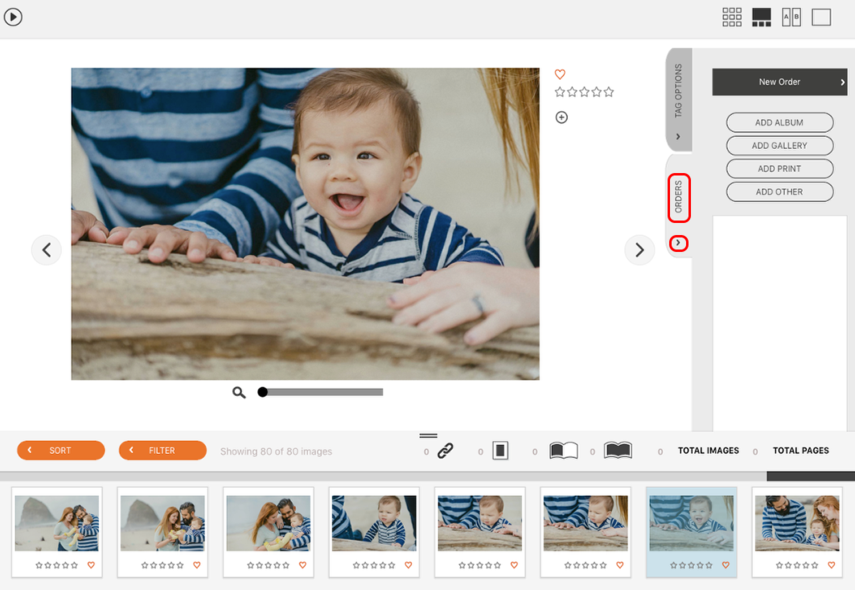This screenshot has width=855, height=590.
Task: Click the TOTAL PAGES label
Action: 800,450
